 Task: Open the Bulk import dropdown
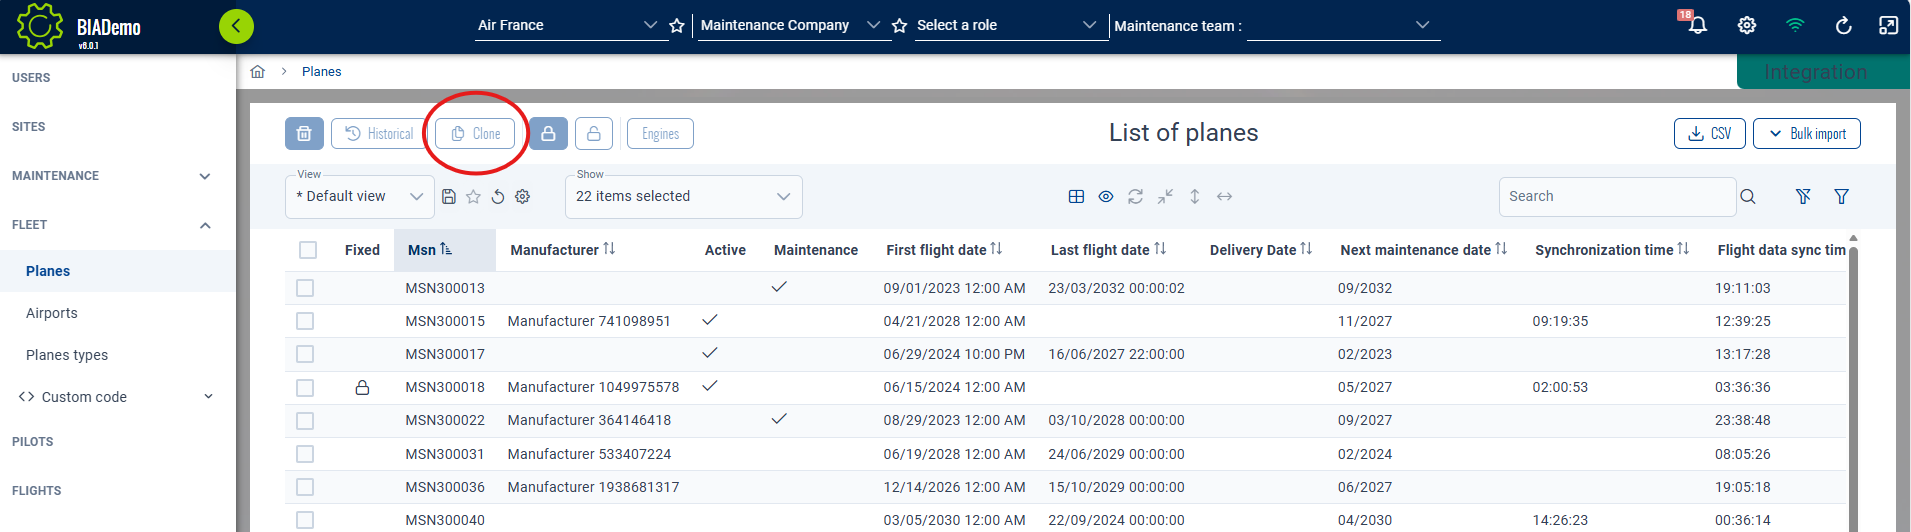coord(1807,134)
